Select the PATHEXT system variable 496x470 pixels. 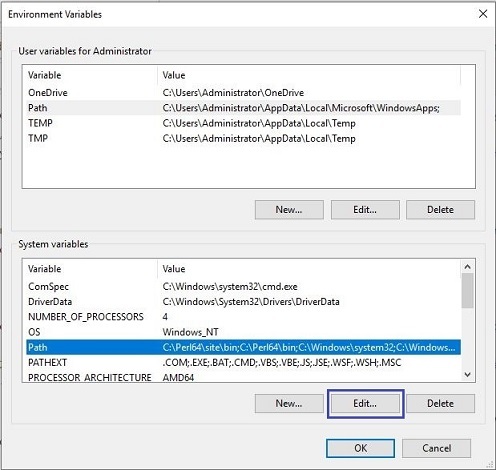point(243,362)
